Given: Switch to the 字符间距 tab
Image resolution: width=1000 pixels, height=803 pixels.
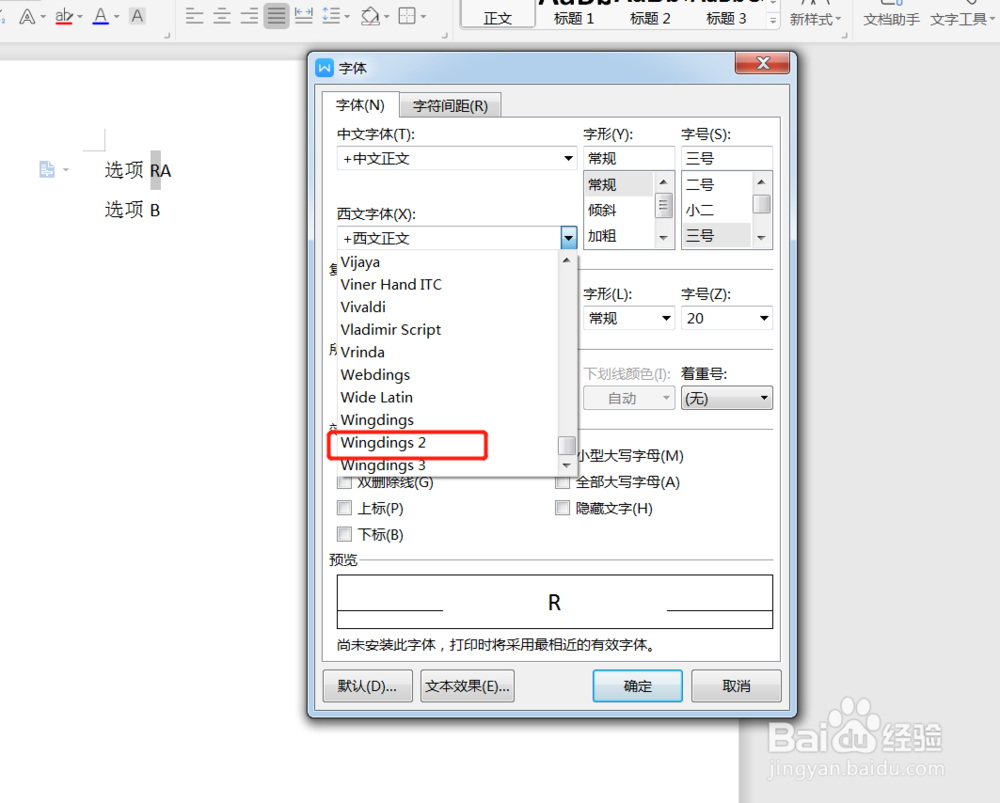Looking at the screenshot, I should pos(451,104).
